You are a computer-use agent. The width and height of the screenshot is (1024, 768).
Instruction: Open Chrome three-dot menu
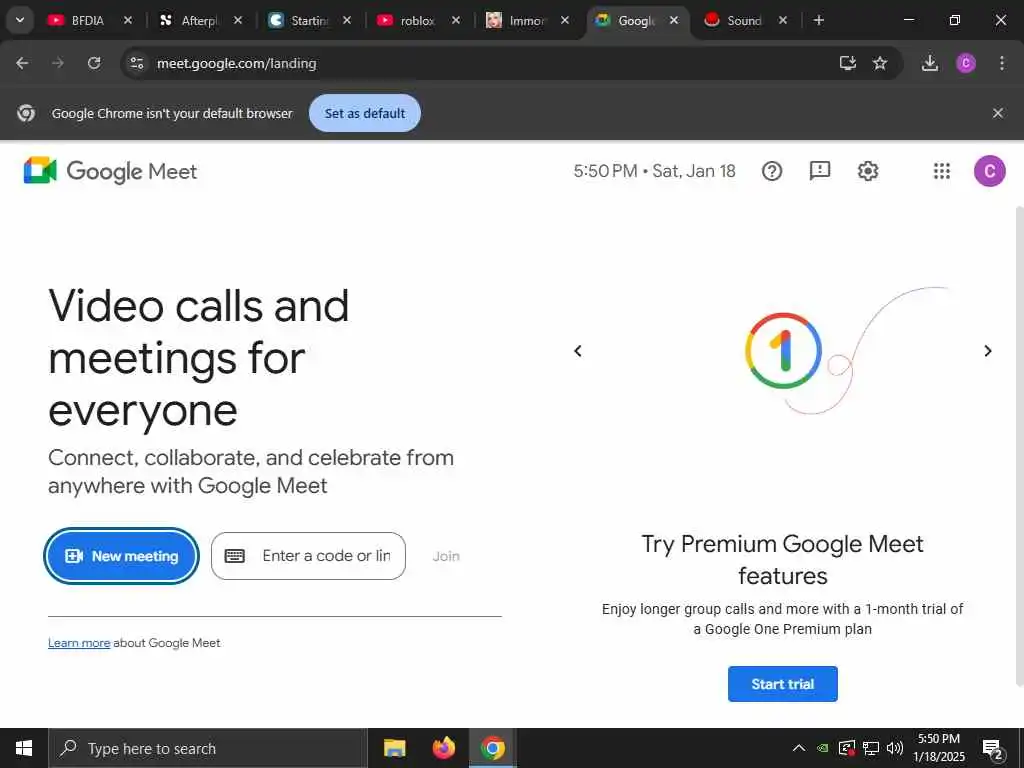point(1001,63)
